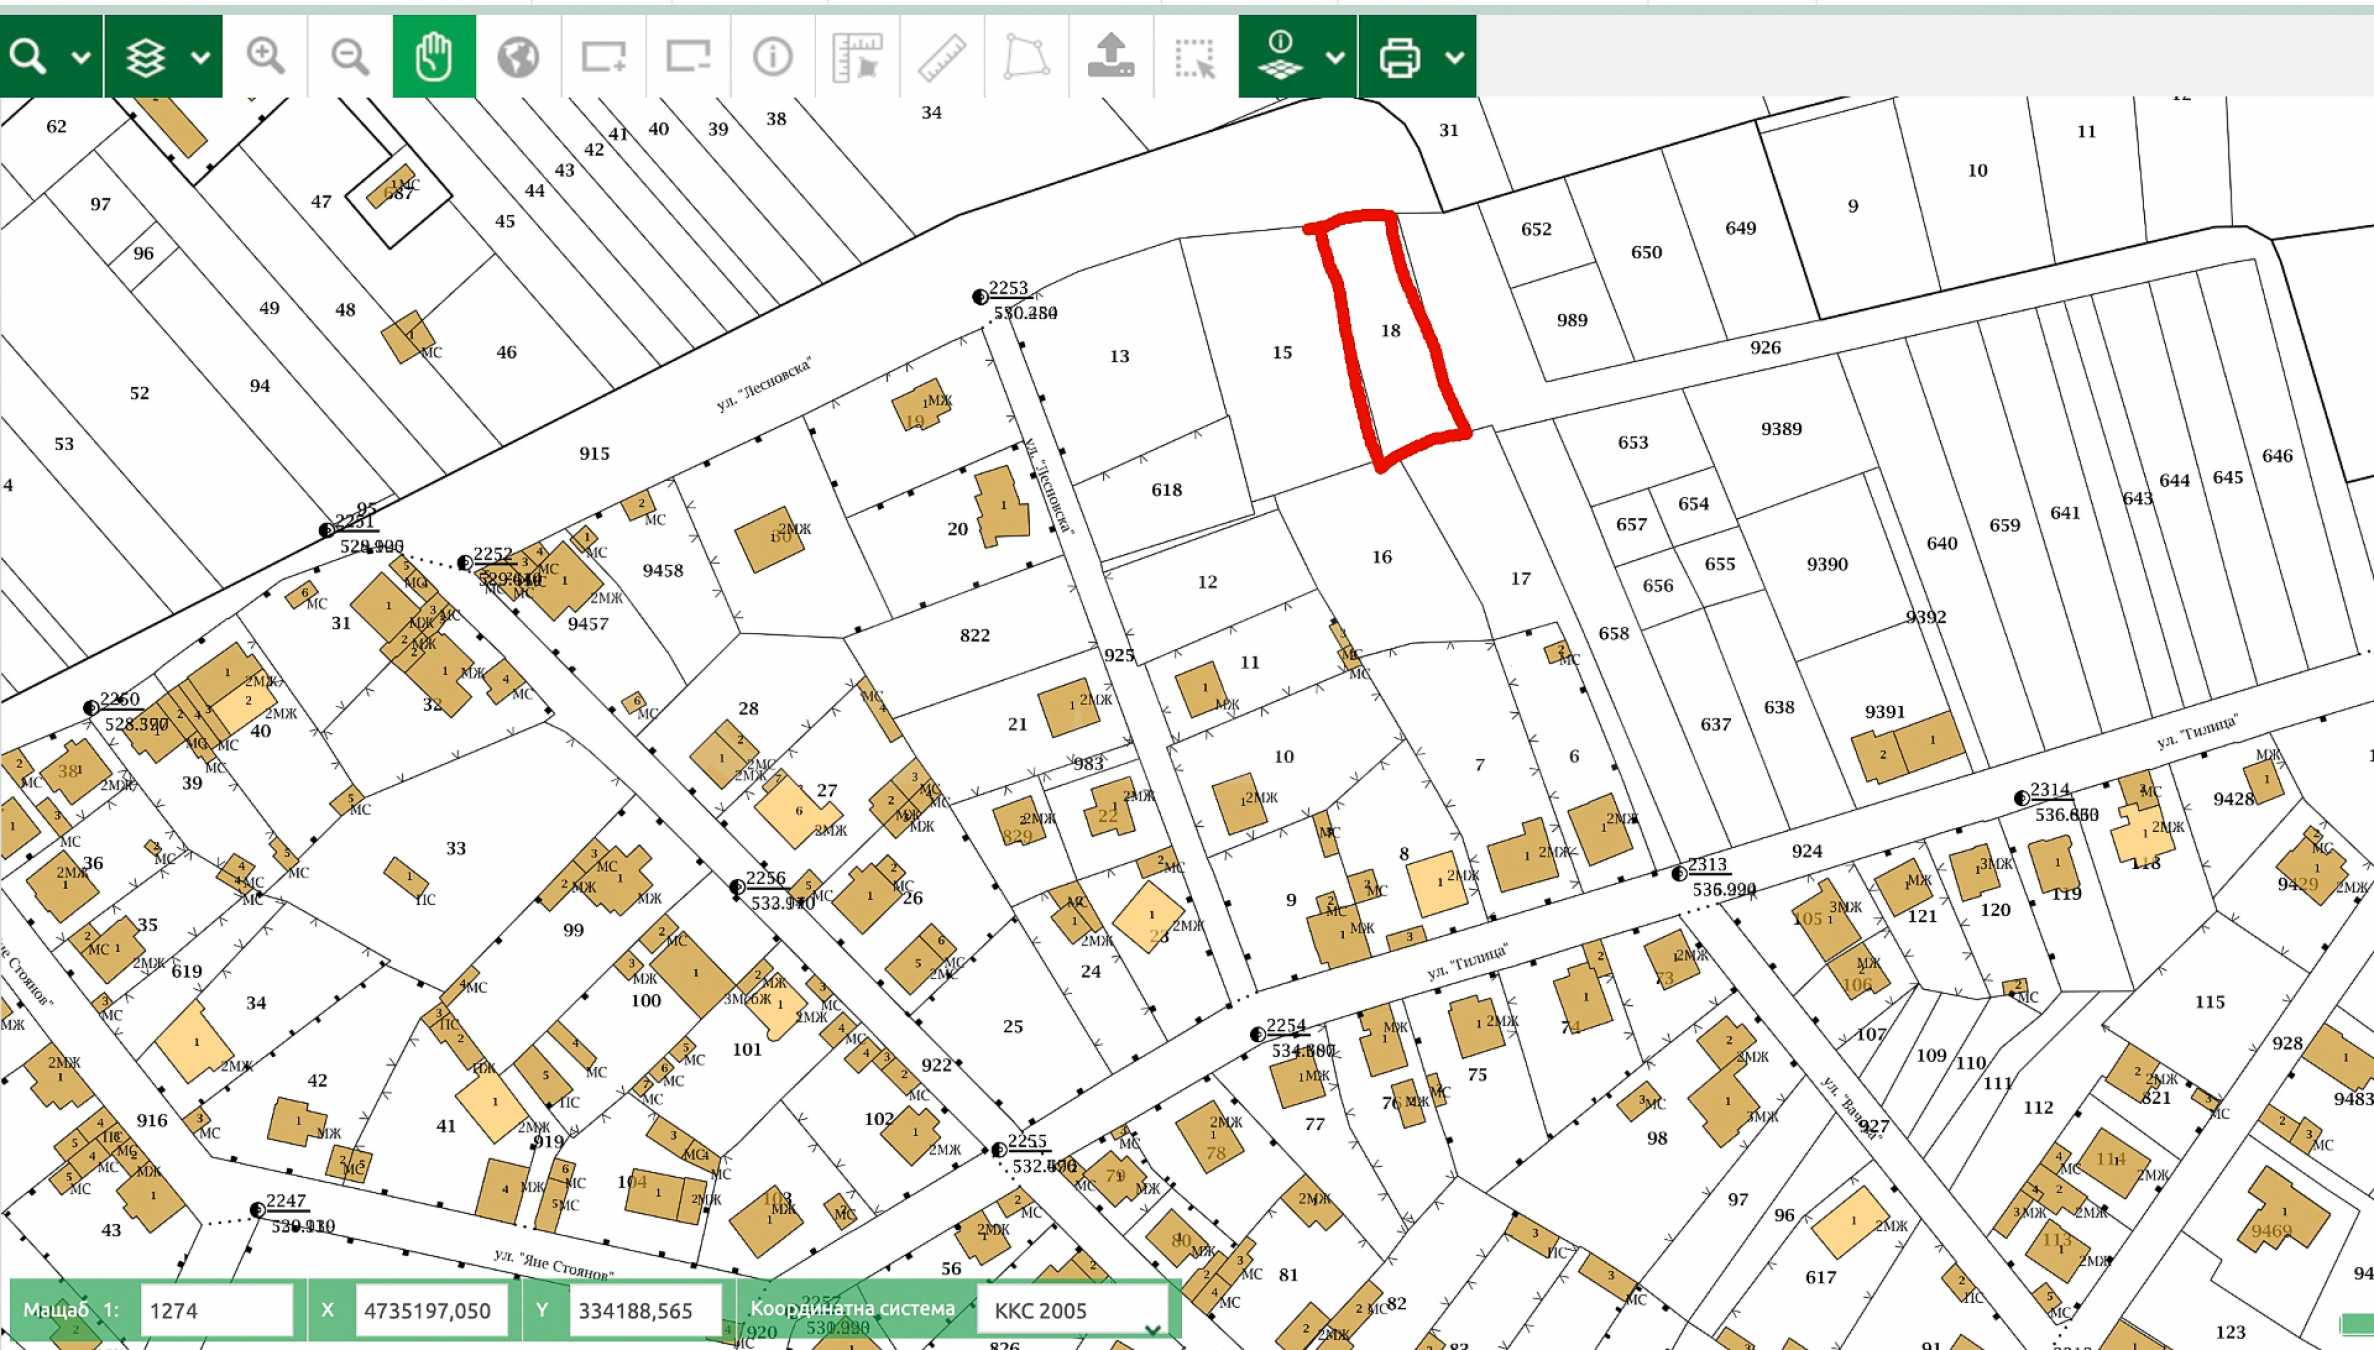The height and width of the screenshot is (1350, 2374).
Task: Click the X coordinate field 4735197,050
Action: click(431, 1310)
